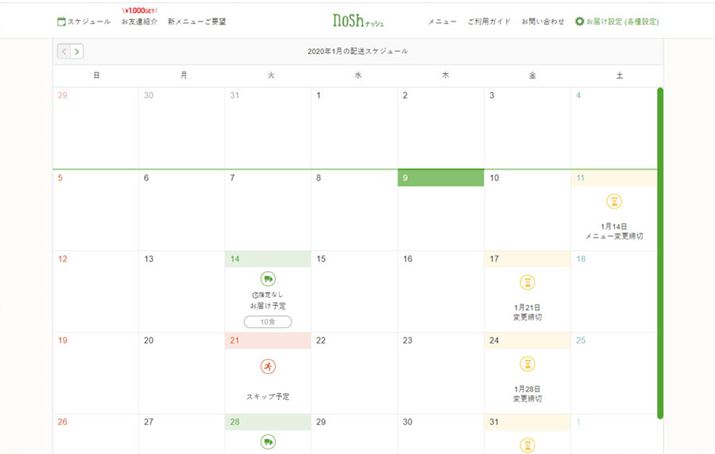715x454 pixels.
Task: Go to previous month arrow
Action: coord(64,52)
